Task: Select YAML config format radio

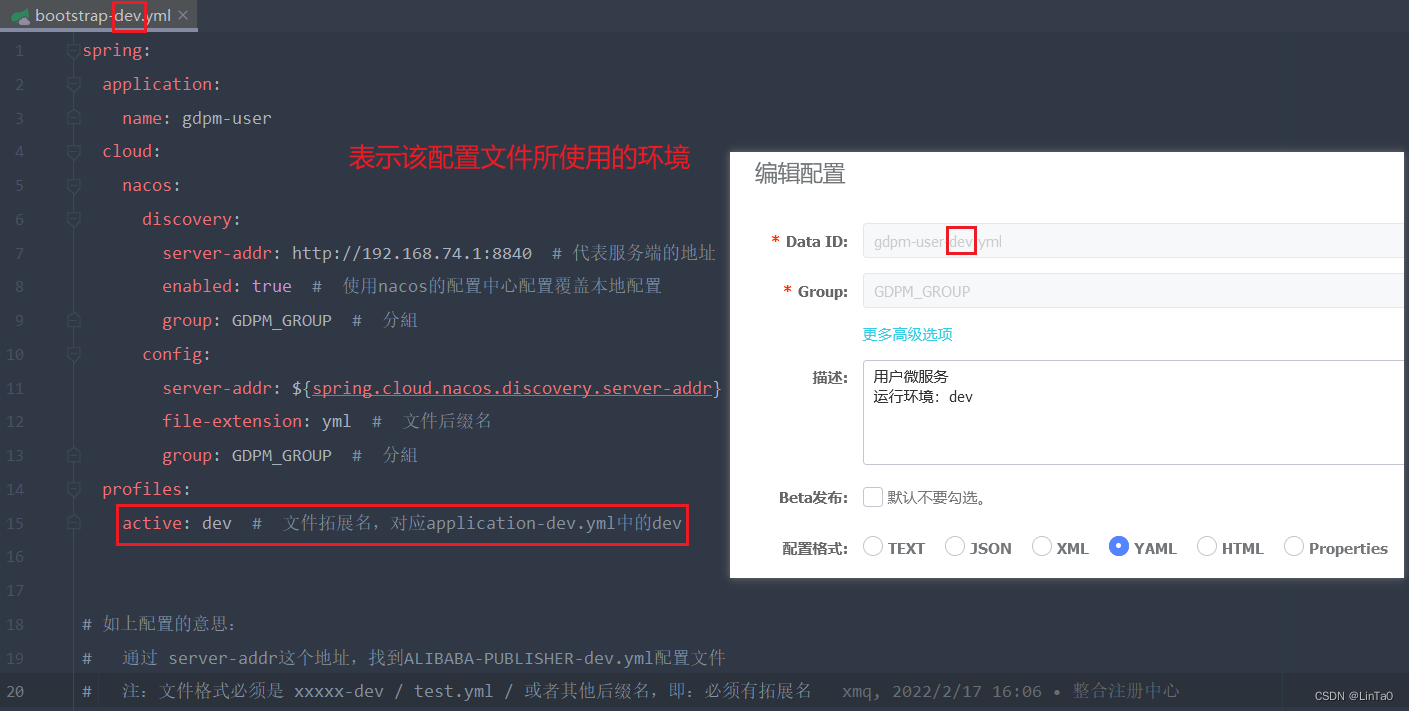Action: (x=1119, y=546)
